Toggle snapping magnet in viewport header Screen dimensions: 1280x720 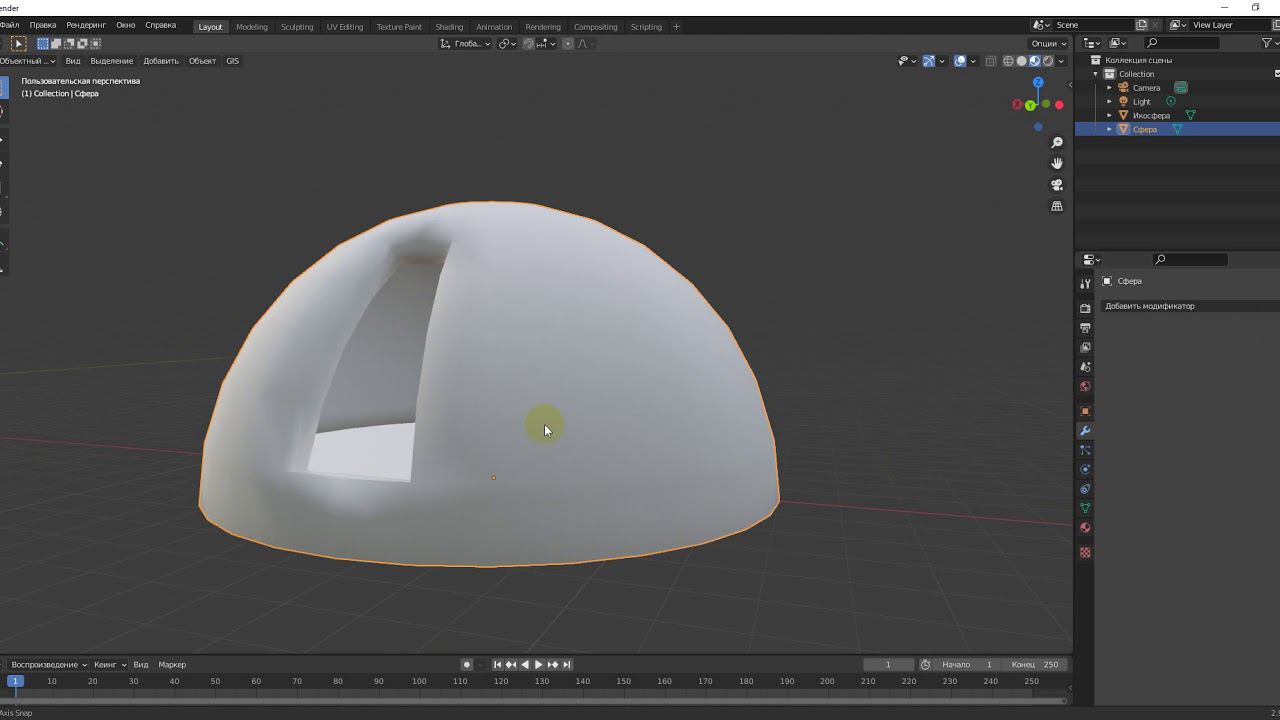[528, 44]
